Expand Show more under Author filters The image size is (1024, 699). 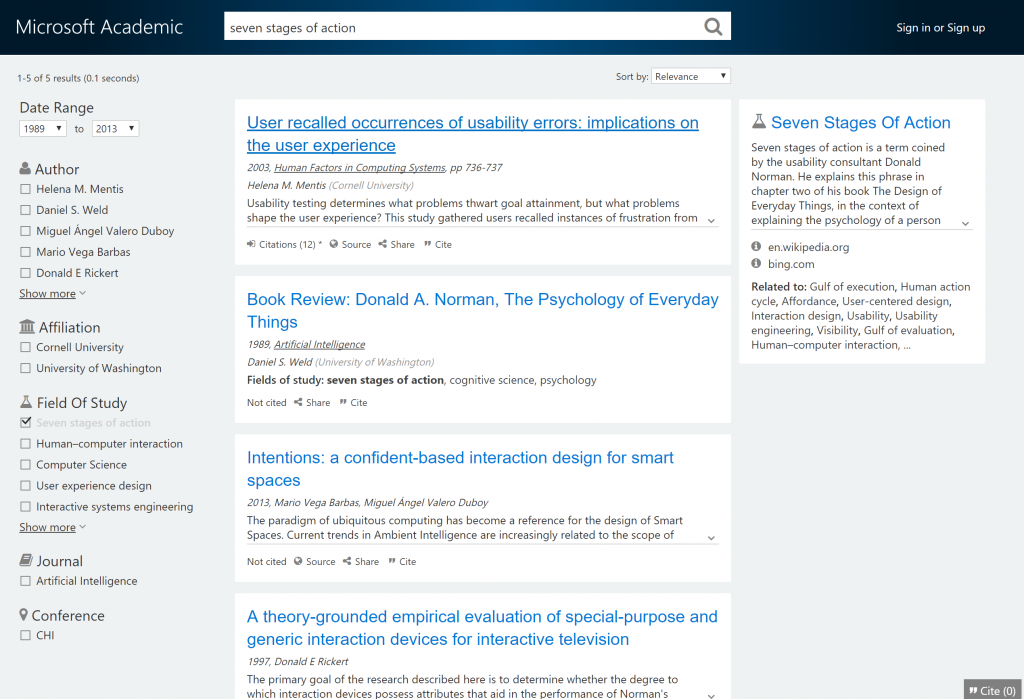coord(46,293)
